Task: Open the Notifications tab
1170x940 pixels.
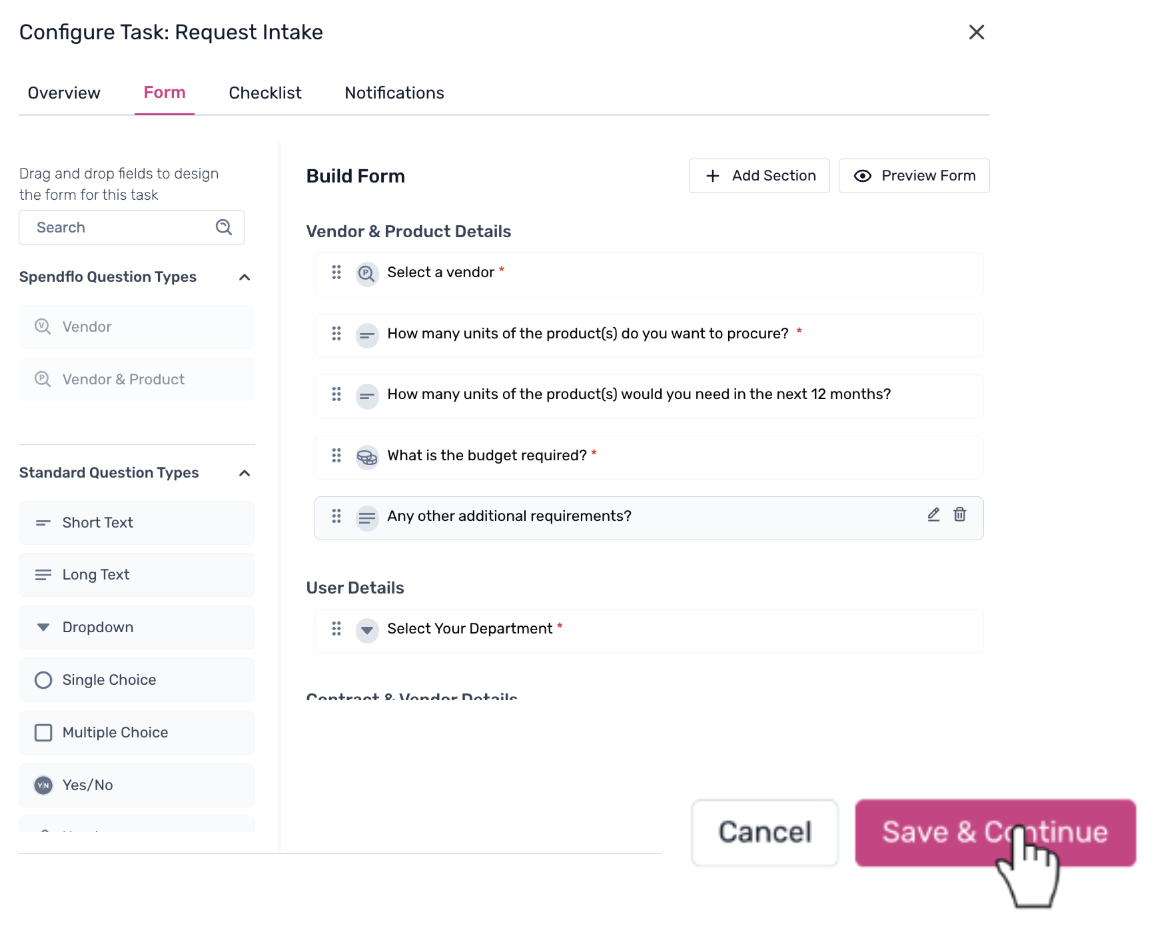Action: [394, 93]
